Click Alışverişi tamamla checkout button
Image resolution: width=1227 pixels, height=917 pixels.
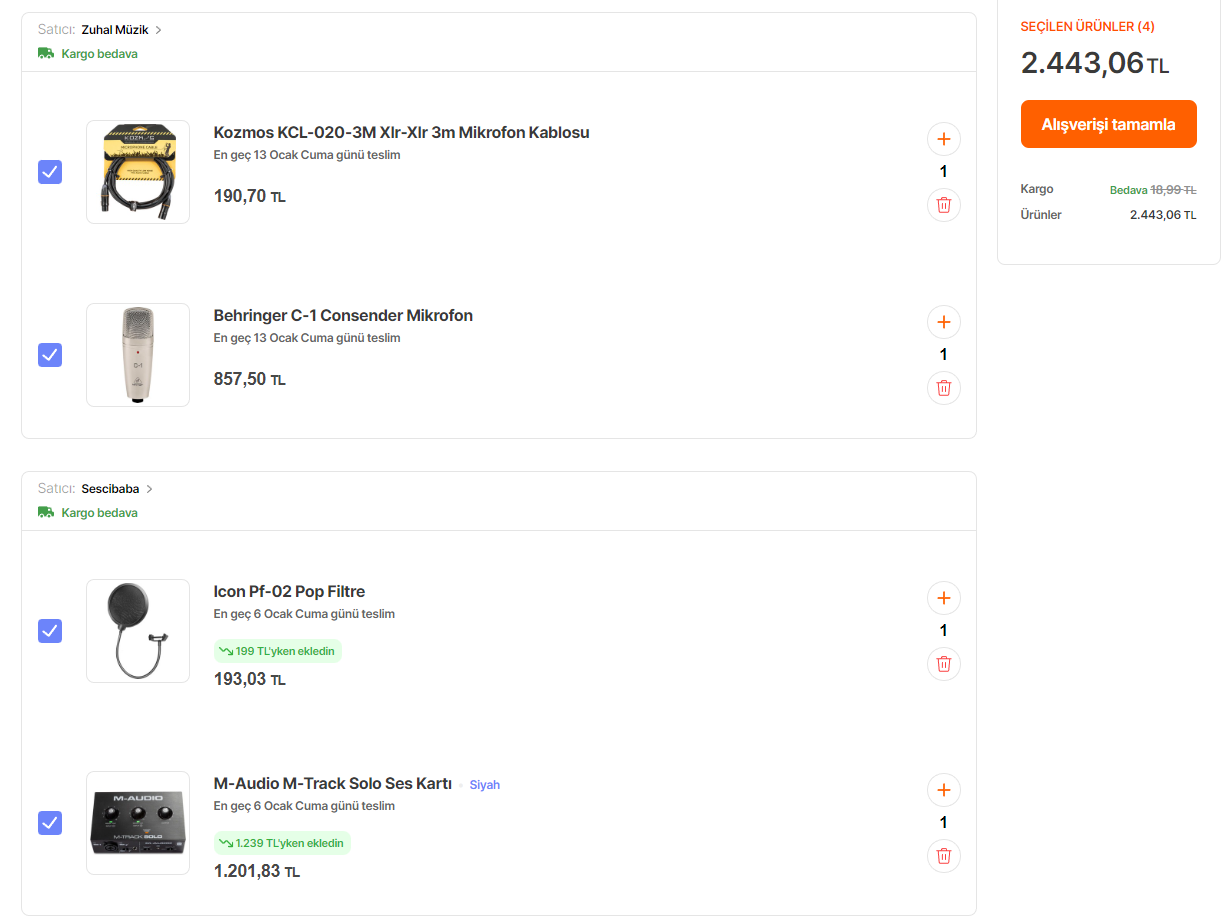[1108, 124]
